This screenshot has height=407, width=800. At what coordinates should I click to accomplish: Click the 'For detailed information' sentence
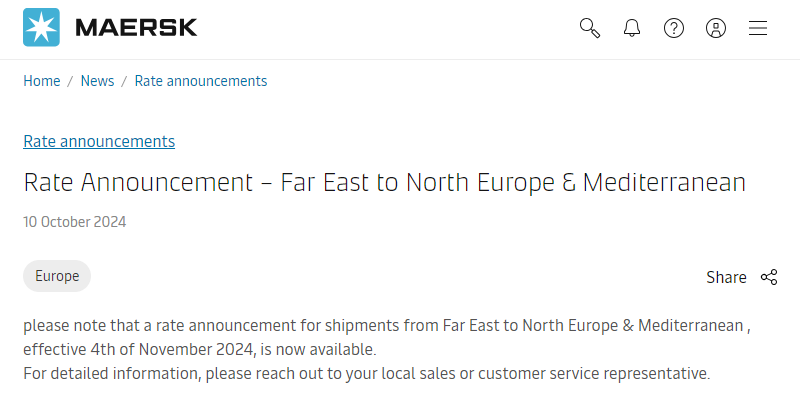coord(367,373)
